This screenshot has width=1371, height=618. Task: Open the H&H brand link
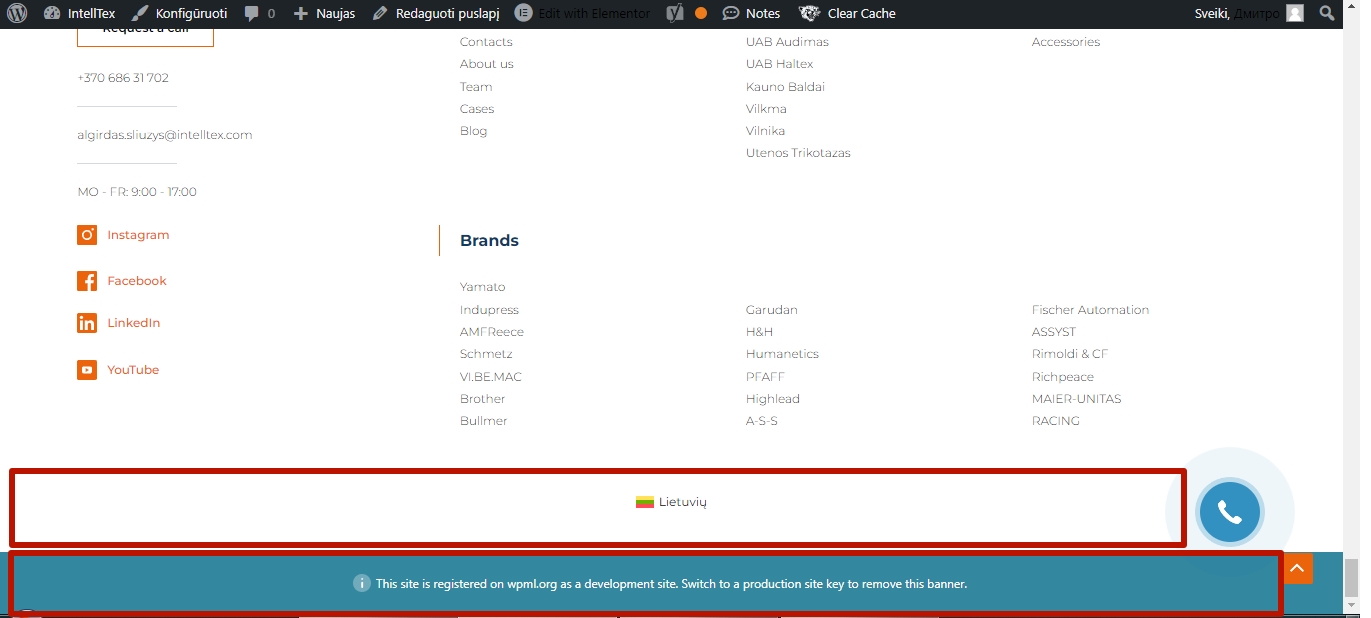click(x=759, y=332)
